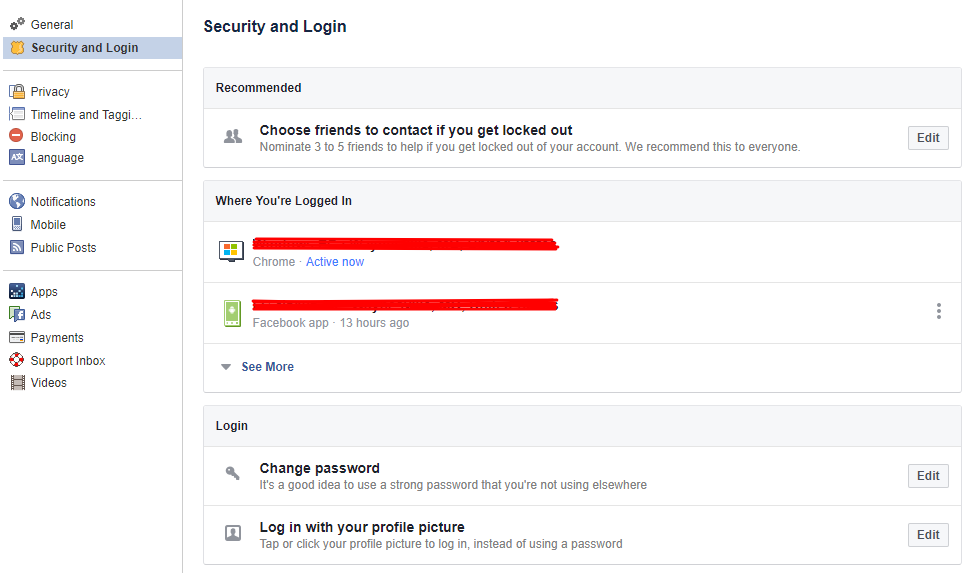Image resolution: width=974 pixels, height=573 pixels.
Task: Click the Payments card icon
Action: pos(17,337)
